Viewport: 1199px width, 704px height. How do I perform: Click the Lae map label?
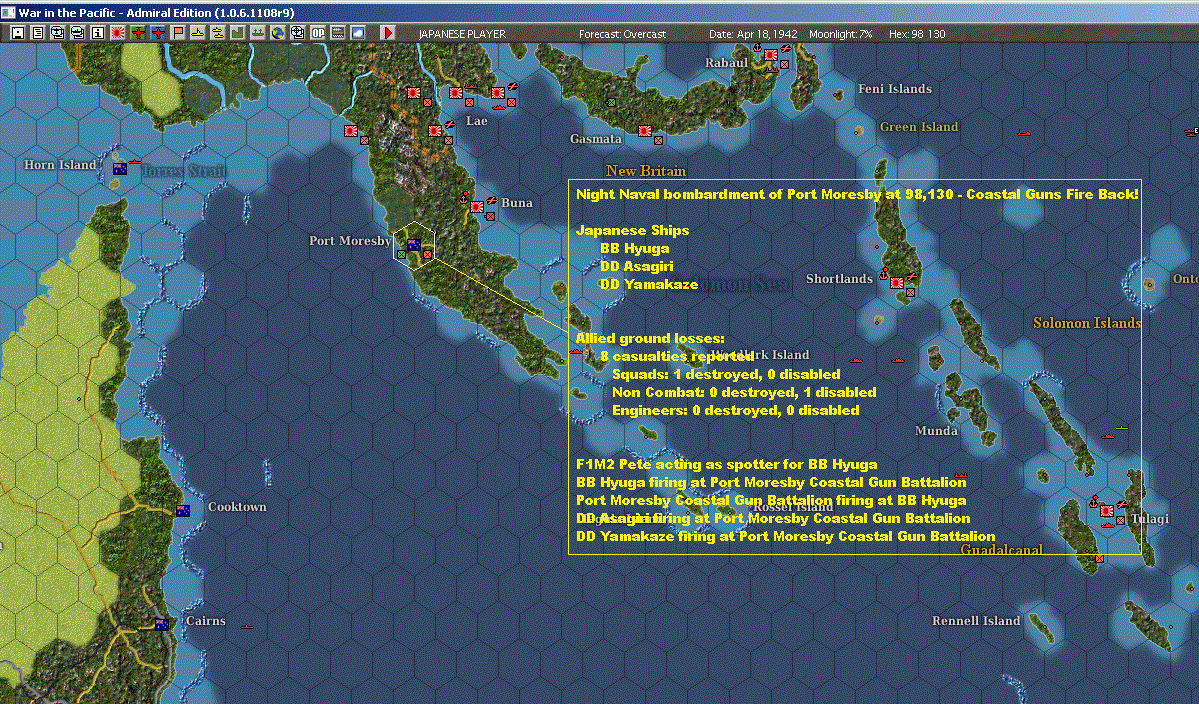(x=476, y=121)
